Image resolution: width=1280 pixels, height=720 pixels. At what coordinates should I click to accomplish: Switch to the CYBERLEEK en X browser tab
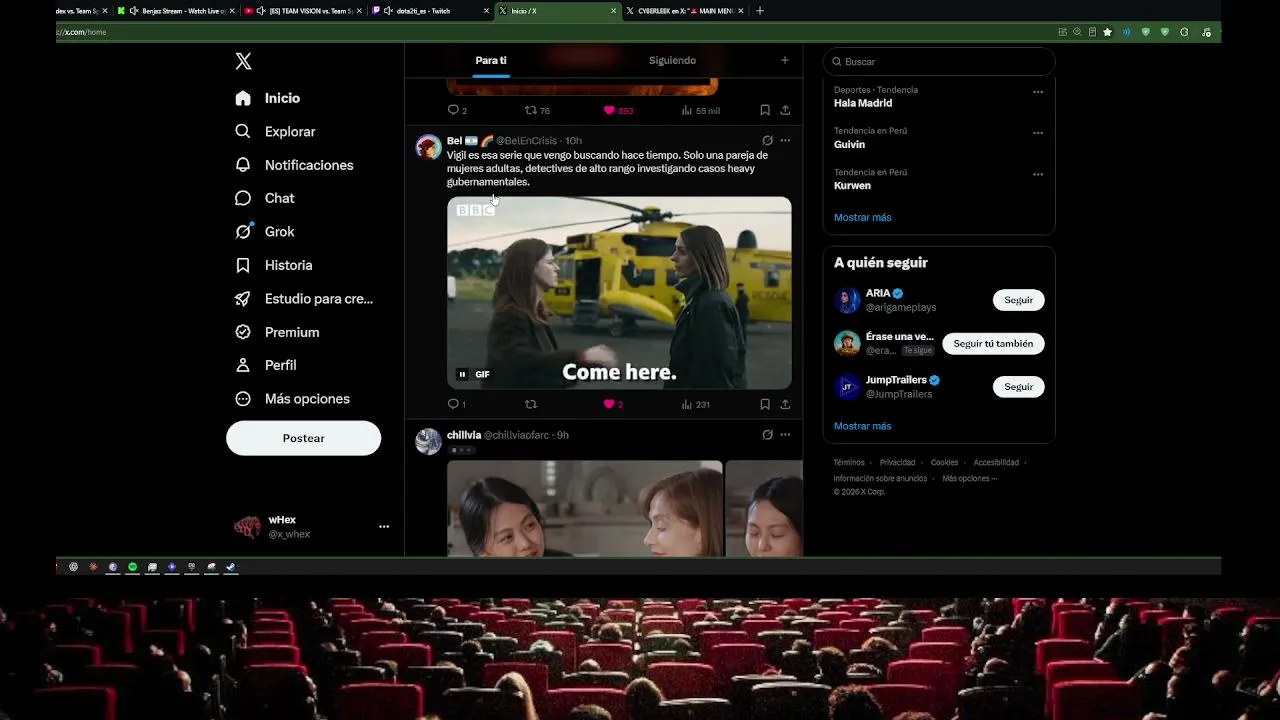point(685,11)
